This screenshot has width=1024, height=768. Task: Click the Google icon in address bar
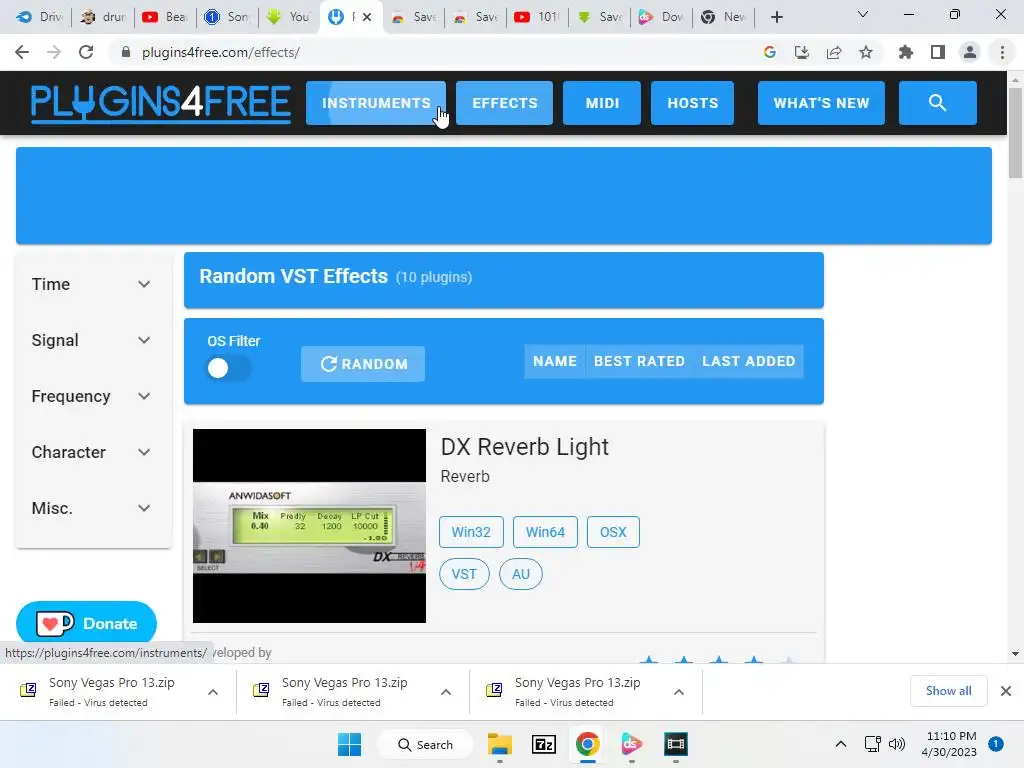770,52
